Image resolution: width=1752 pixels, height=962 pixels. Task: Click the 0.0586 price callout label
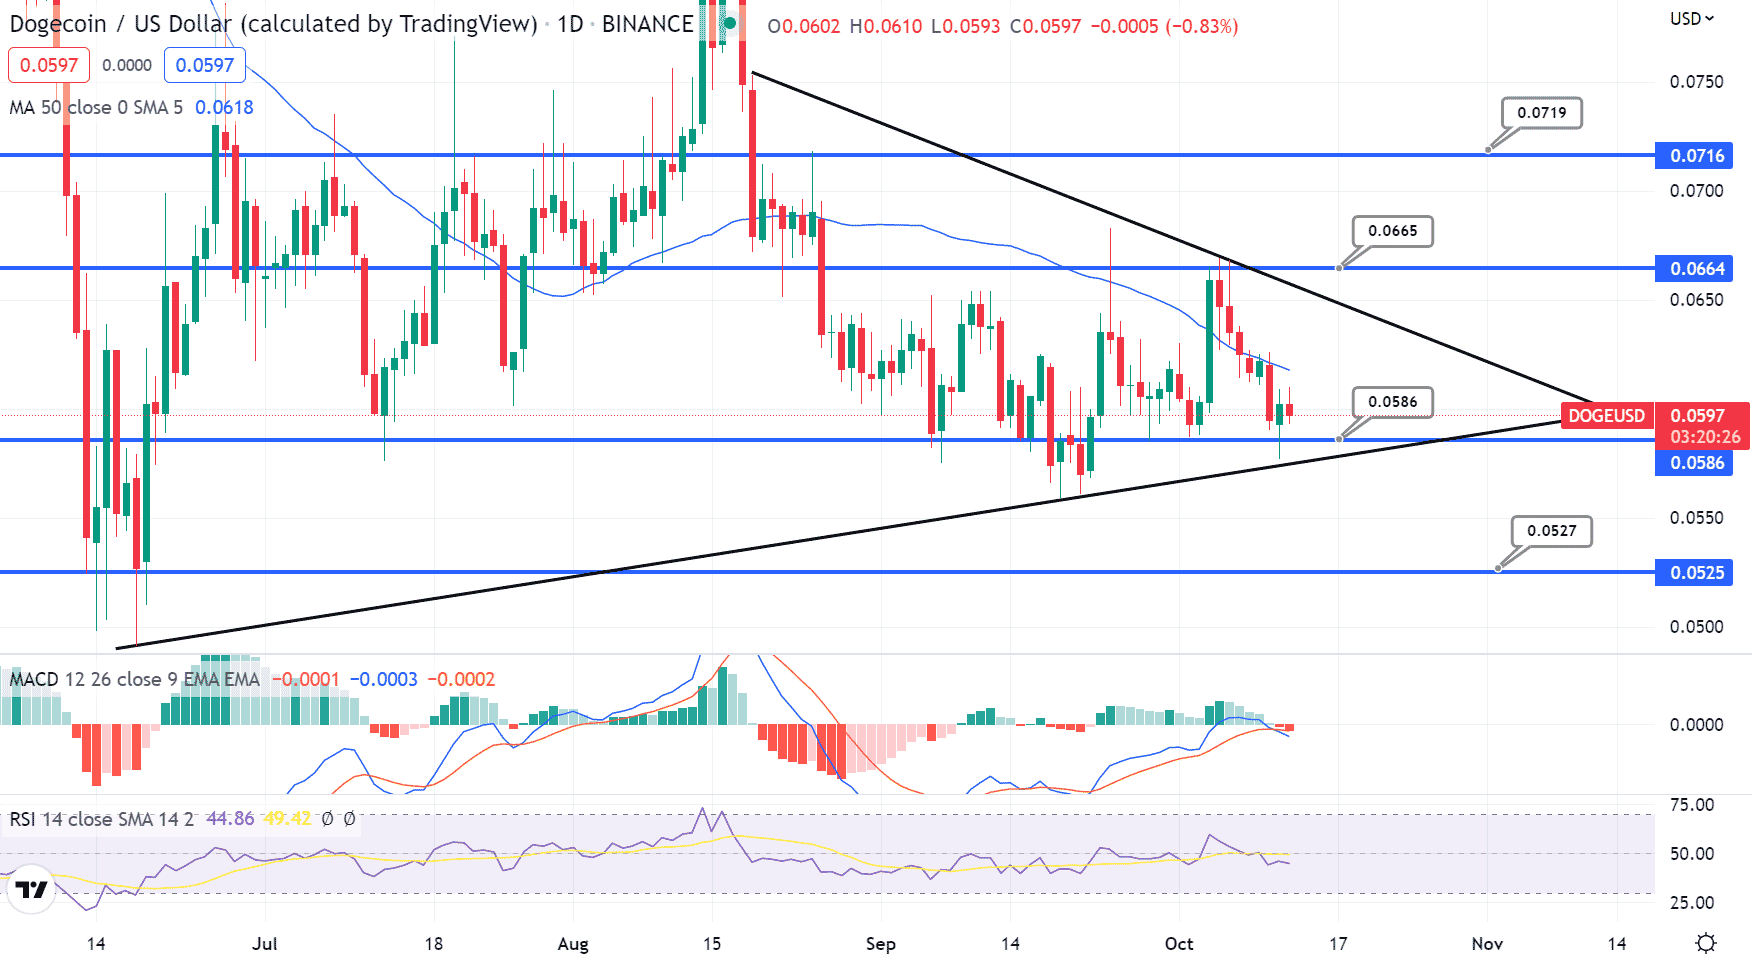point(1393,402)
